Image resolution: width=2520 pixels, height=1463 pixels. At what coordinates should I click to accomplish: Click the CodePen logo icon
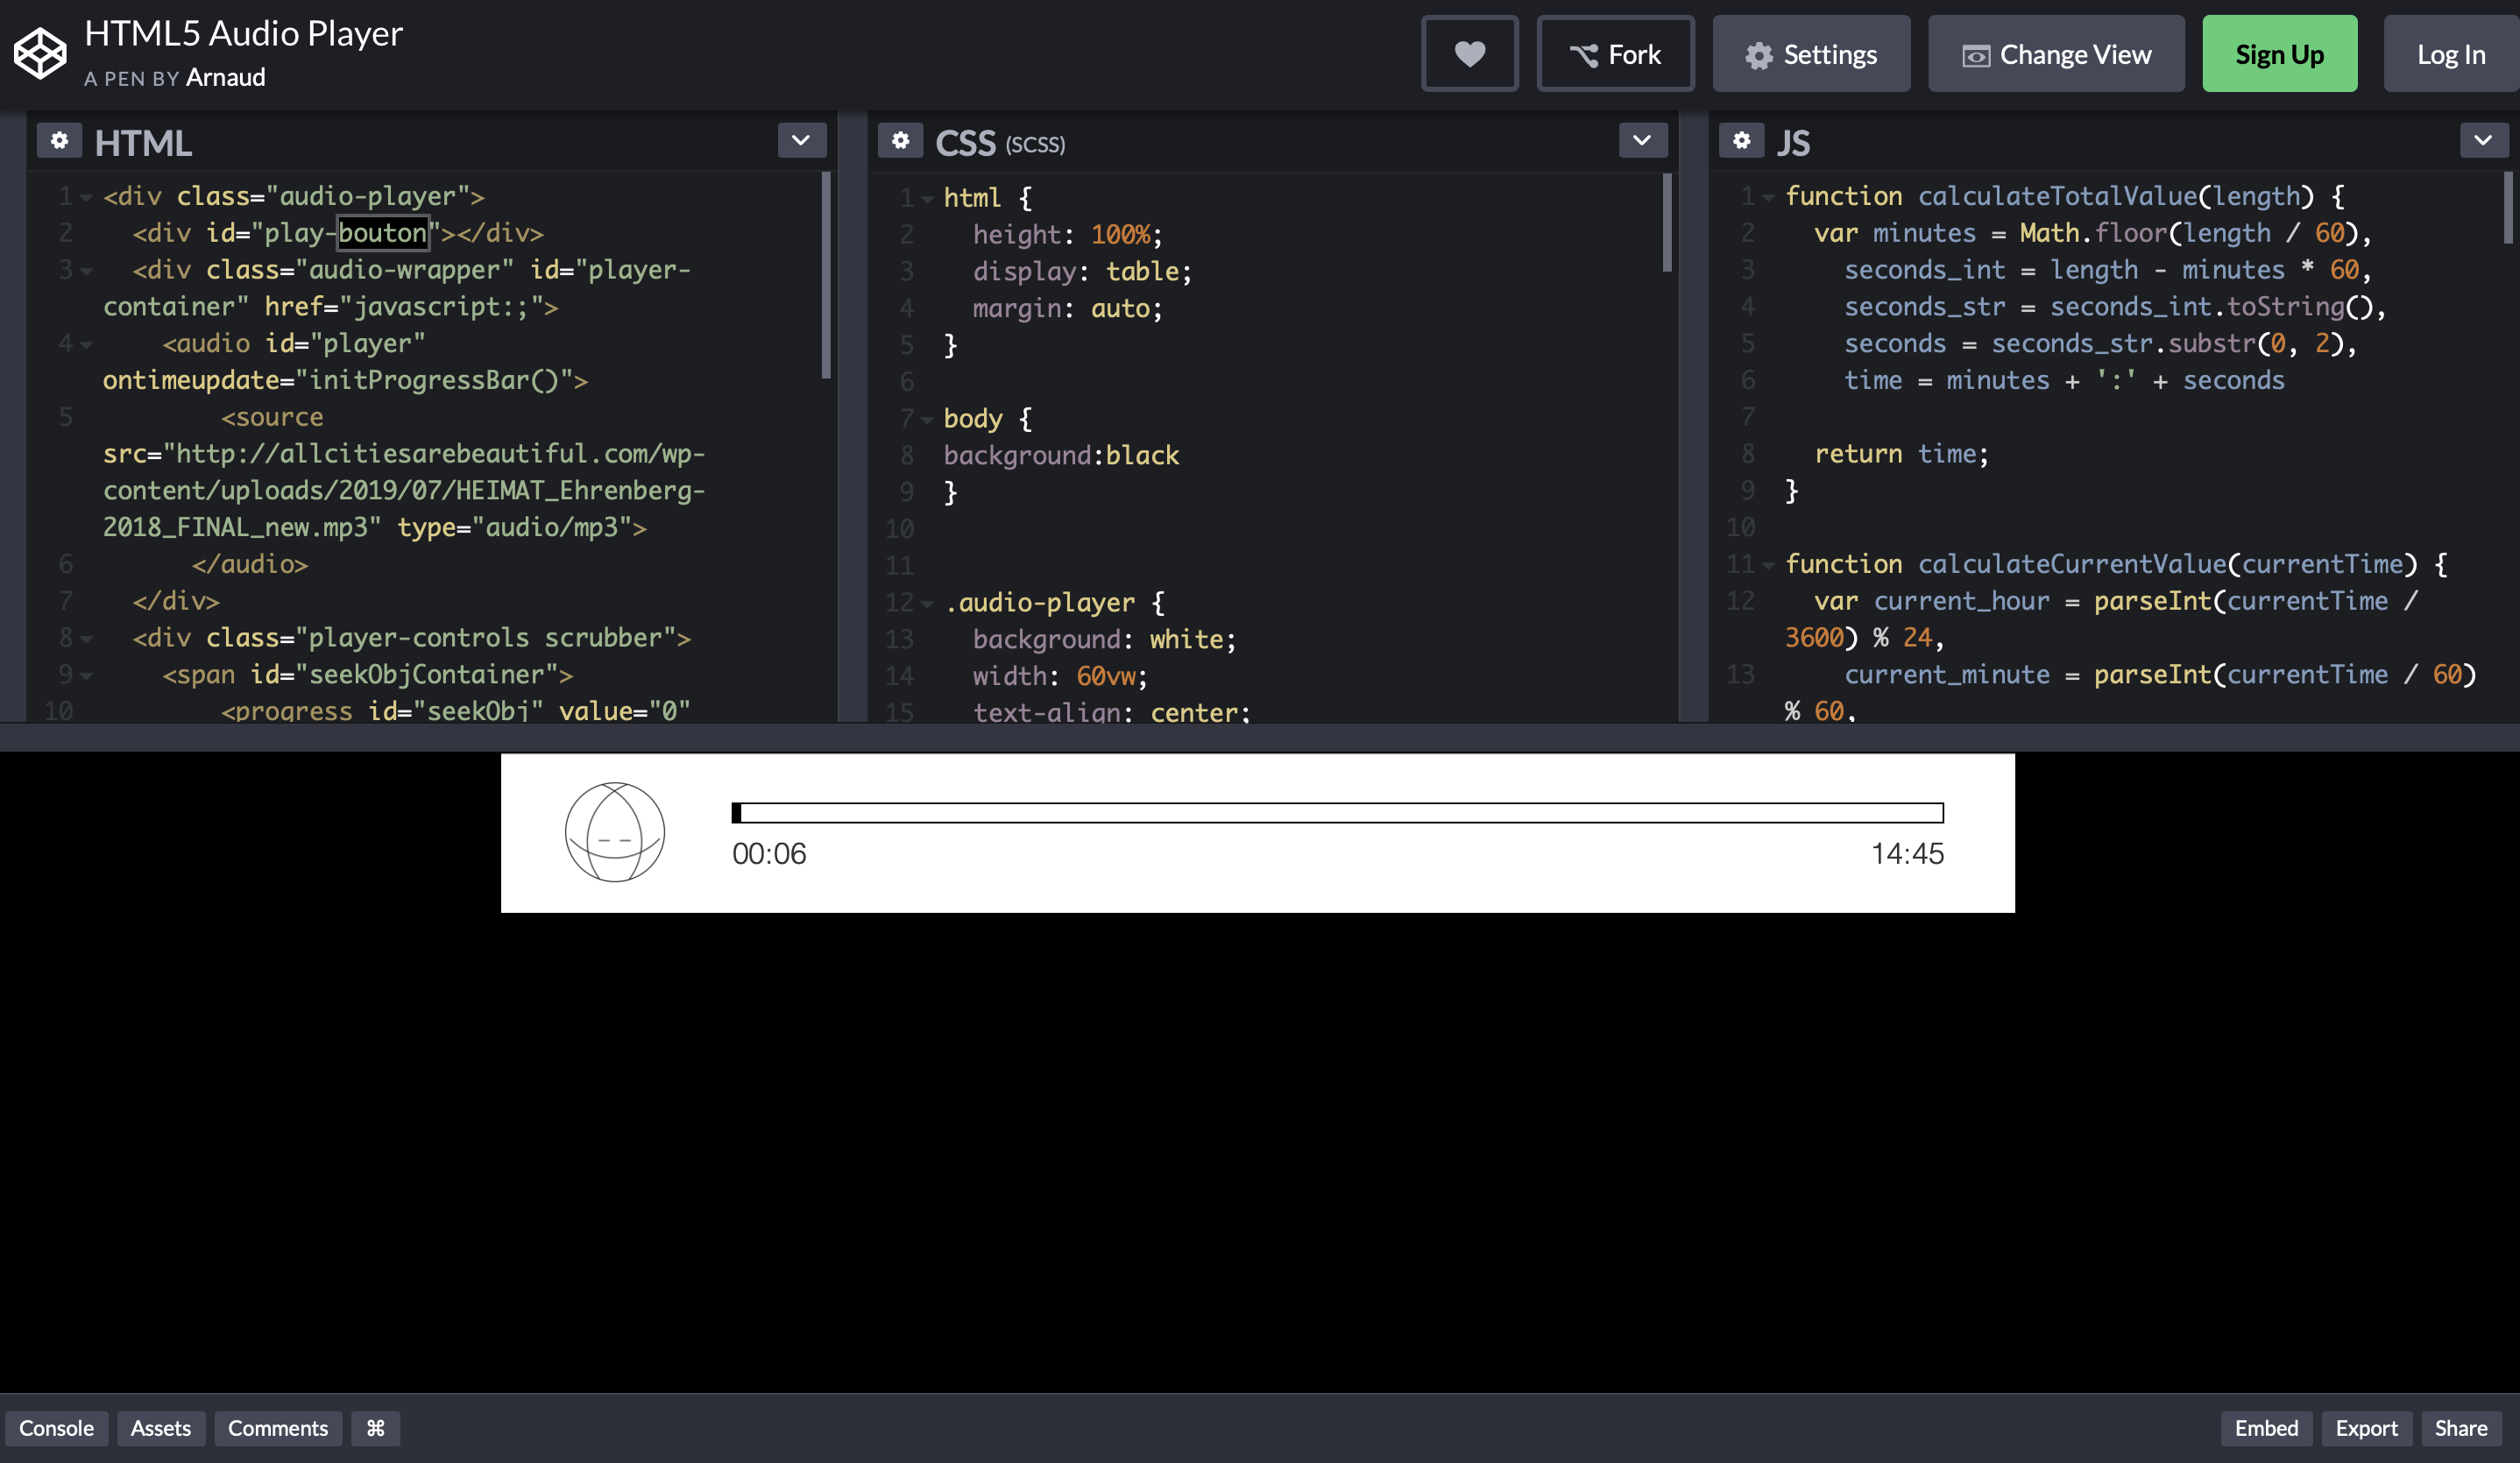coord(40,53)
